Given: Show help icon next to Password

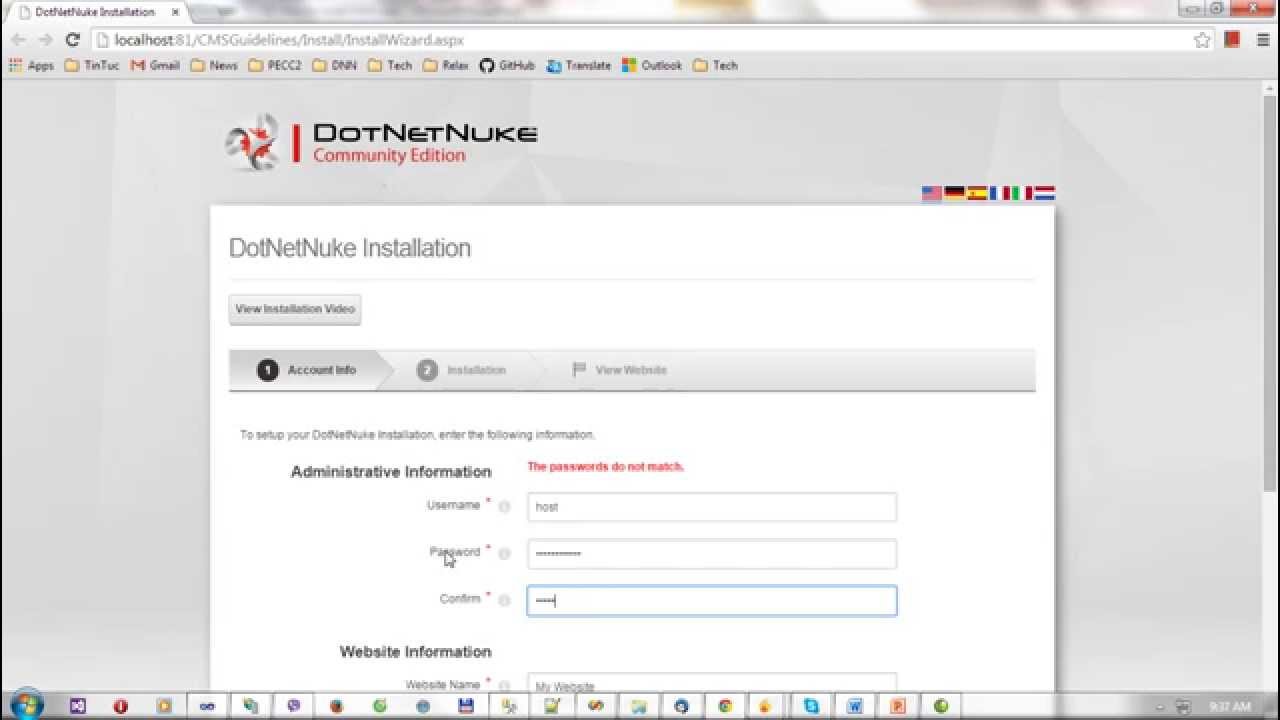Looking at the screenshot, I should pyautogui.click(x=505, y=554).
